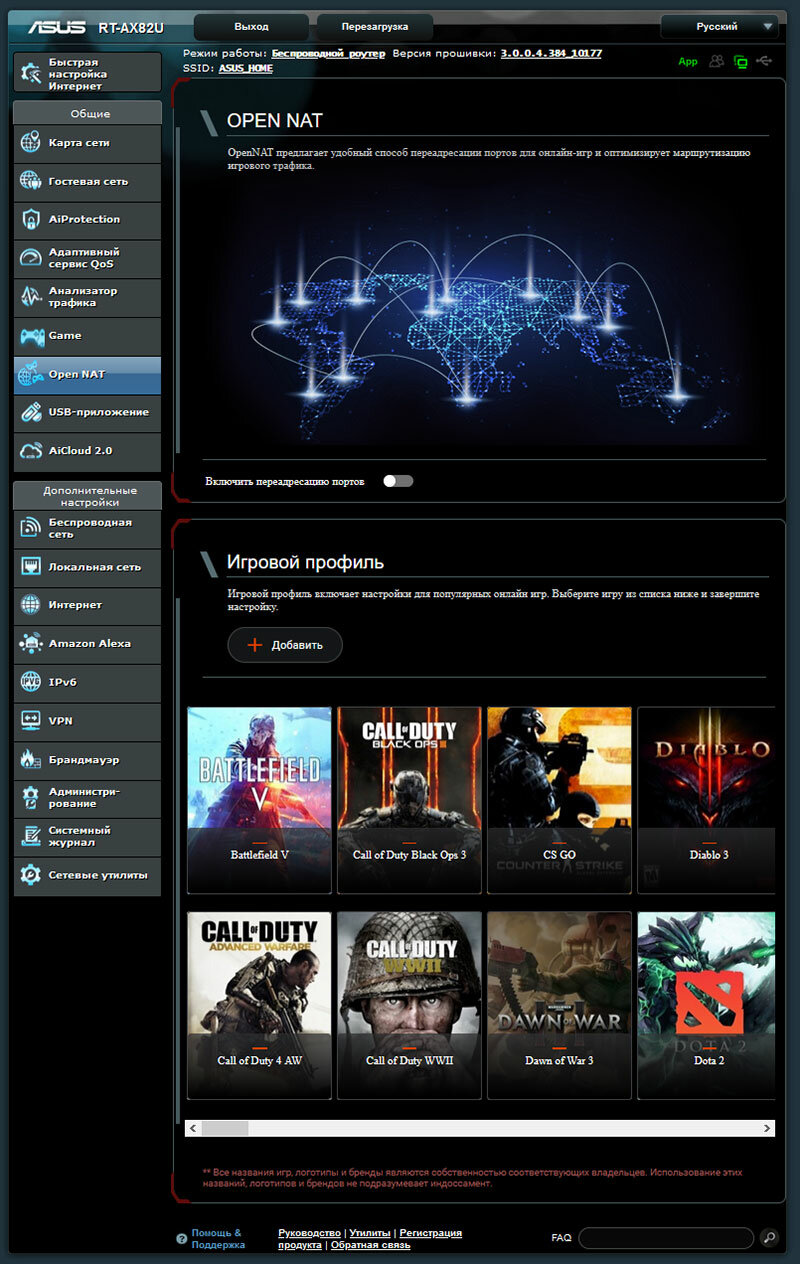
Task: Click the Локальная сеть icon
Action: coord(31,567)
